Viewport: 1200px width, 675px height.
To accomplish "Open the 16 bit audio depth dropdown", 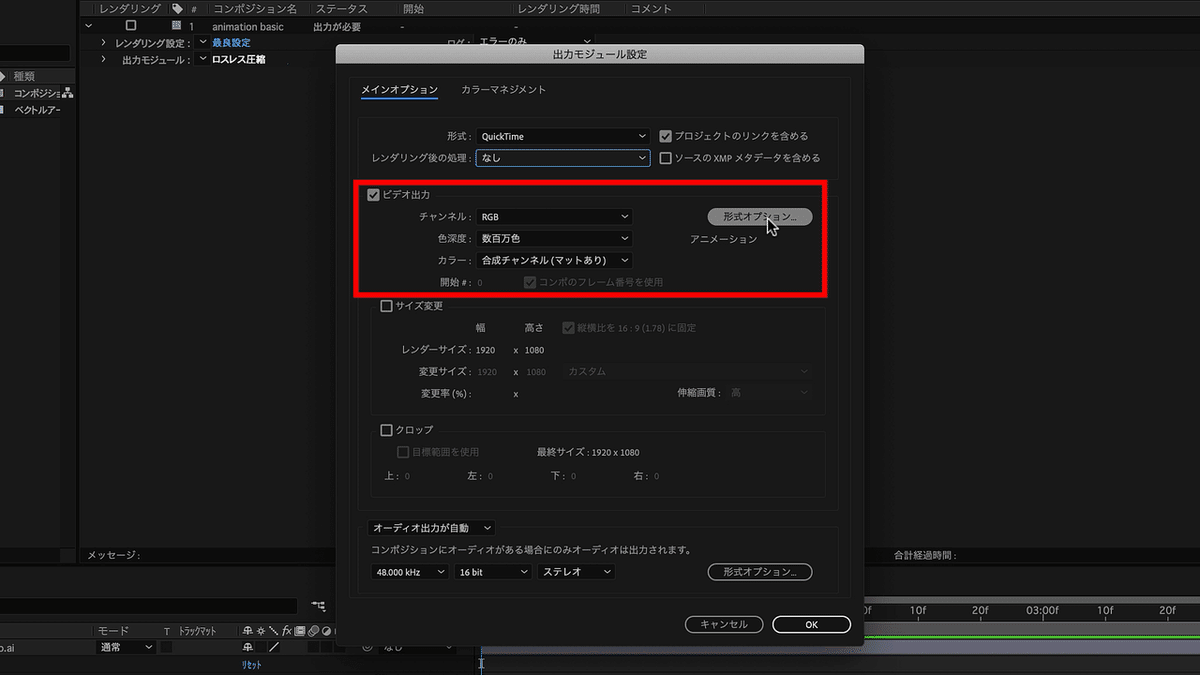I will coord(493,572).
